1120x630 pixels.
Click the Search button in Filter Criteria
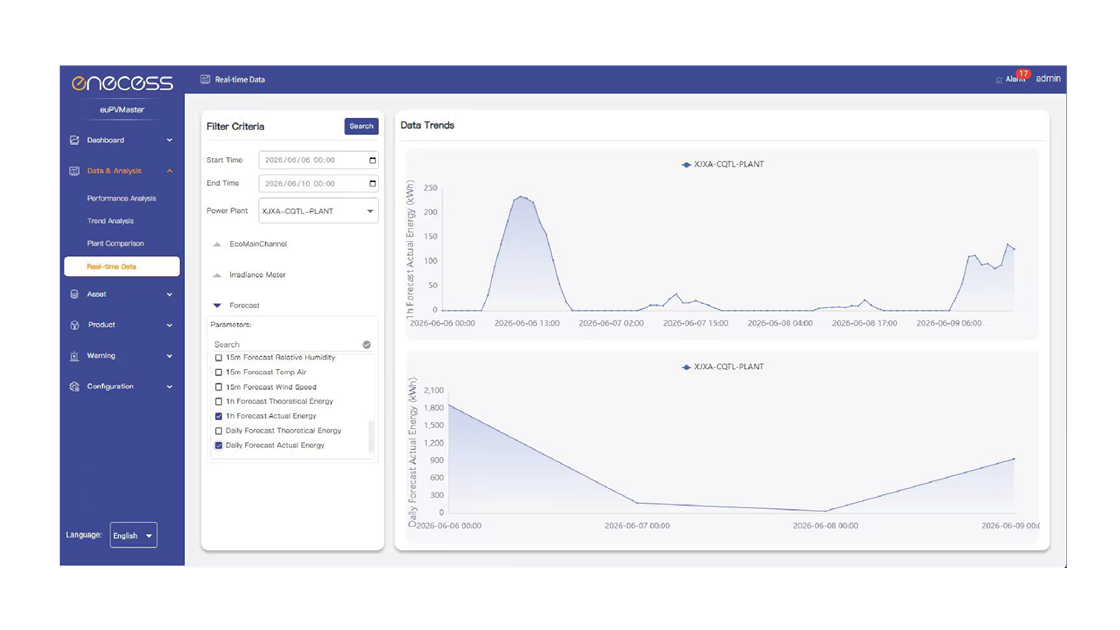[361, 126]
